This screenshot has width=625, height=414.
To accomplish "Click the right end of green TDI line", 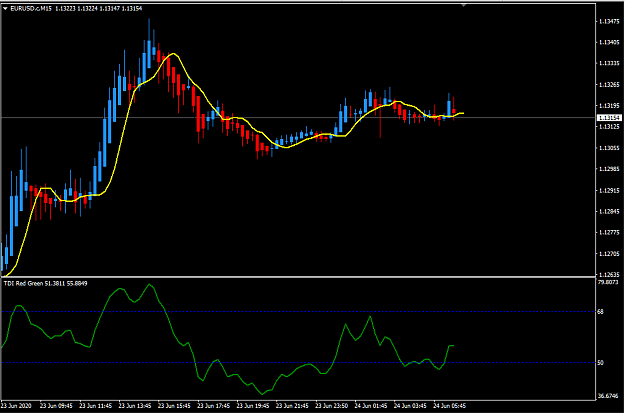I will (x=453, y=345).
